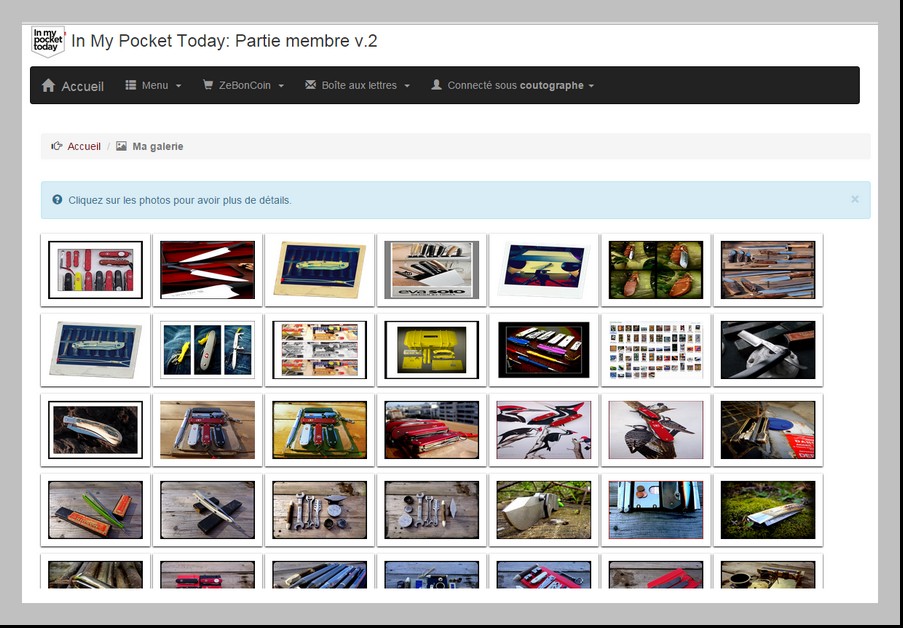Open the Boîte aux lettres dropdown

pos(358,85)
